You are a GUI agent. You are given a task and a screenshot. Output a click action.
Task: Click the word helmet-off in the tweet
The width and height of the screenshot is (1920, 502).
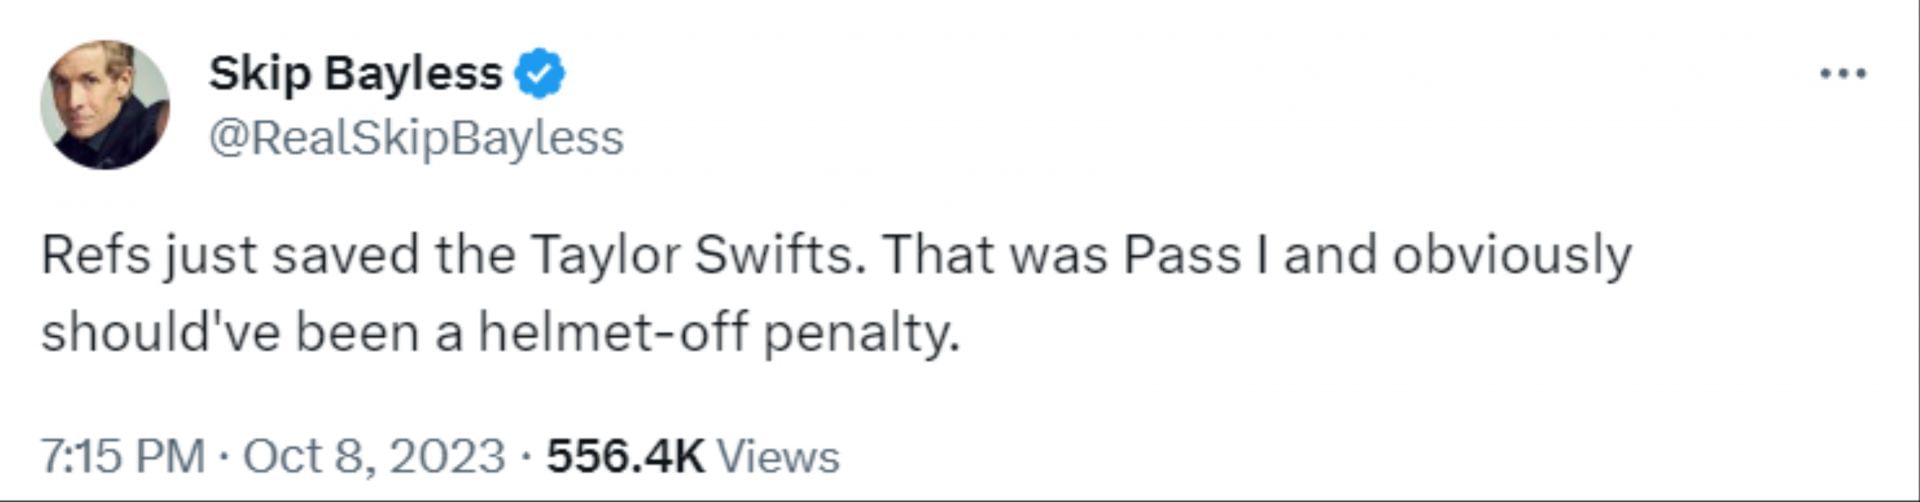click(x=612, y=332)
